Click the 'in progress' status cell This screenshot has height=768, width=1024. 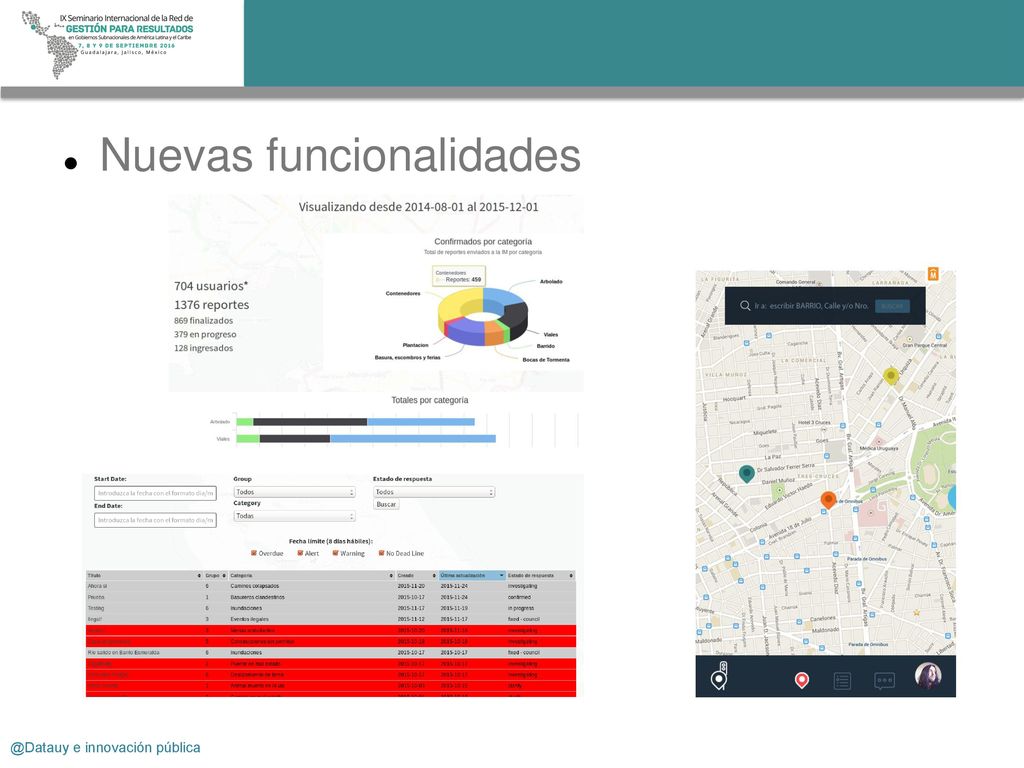[x=521, y=608]
